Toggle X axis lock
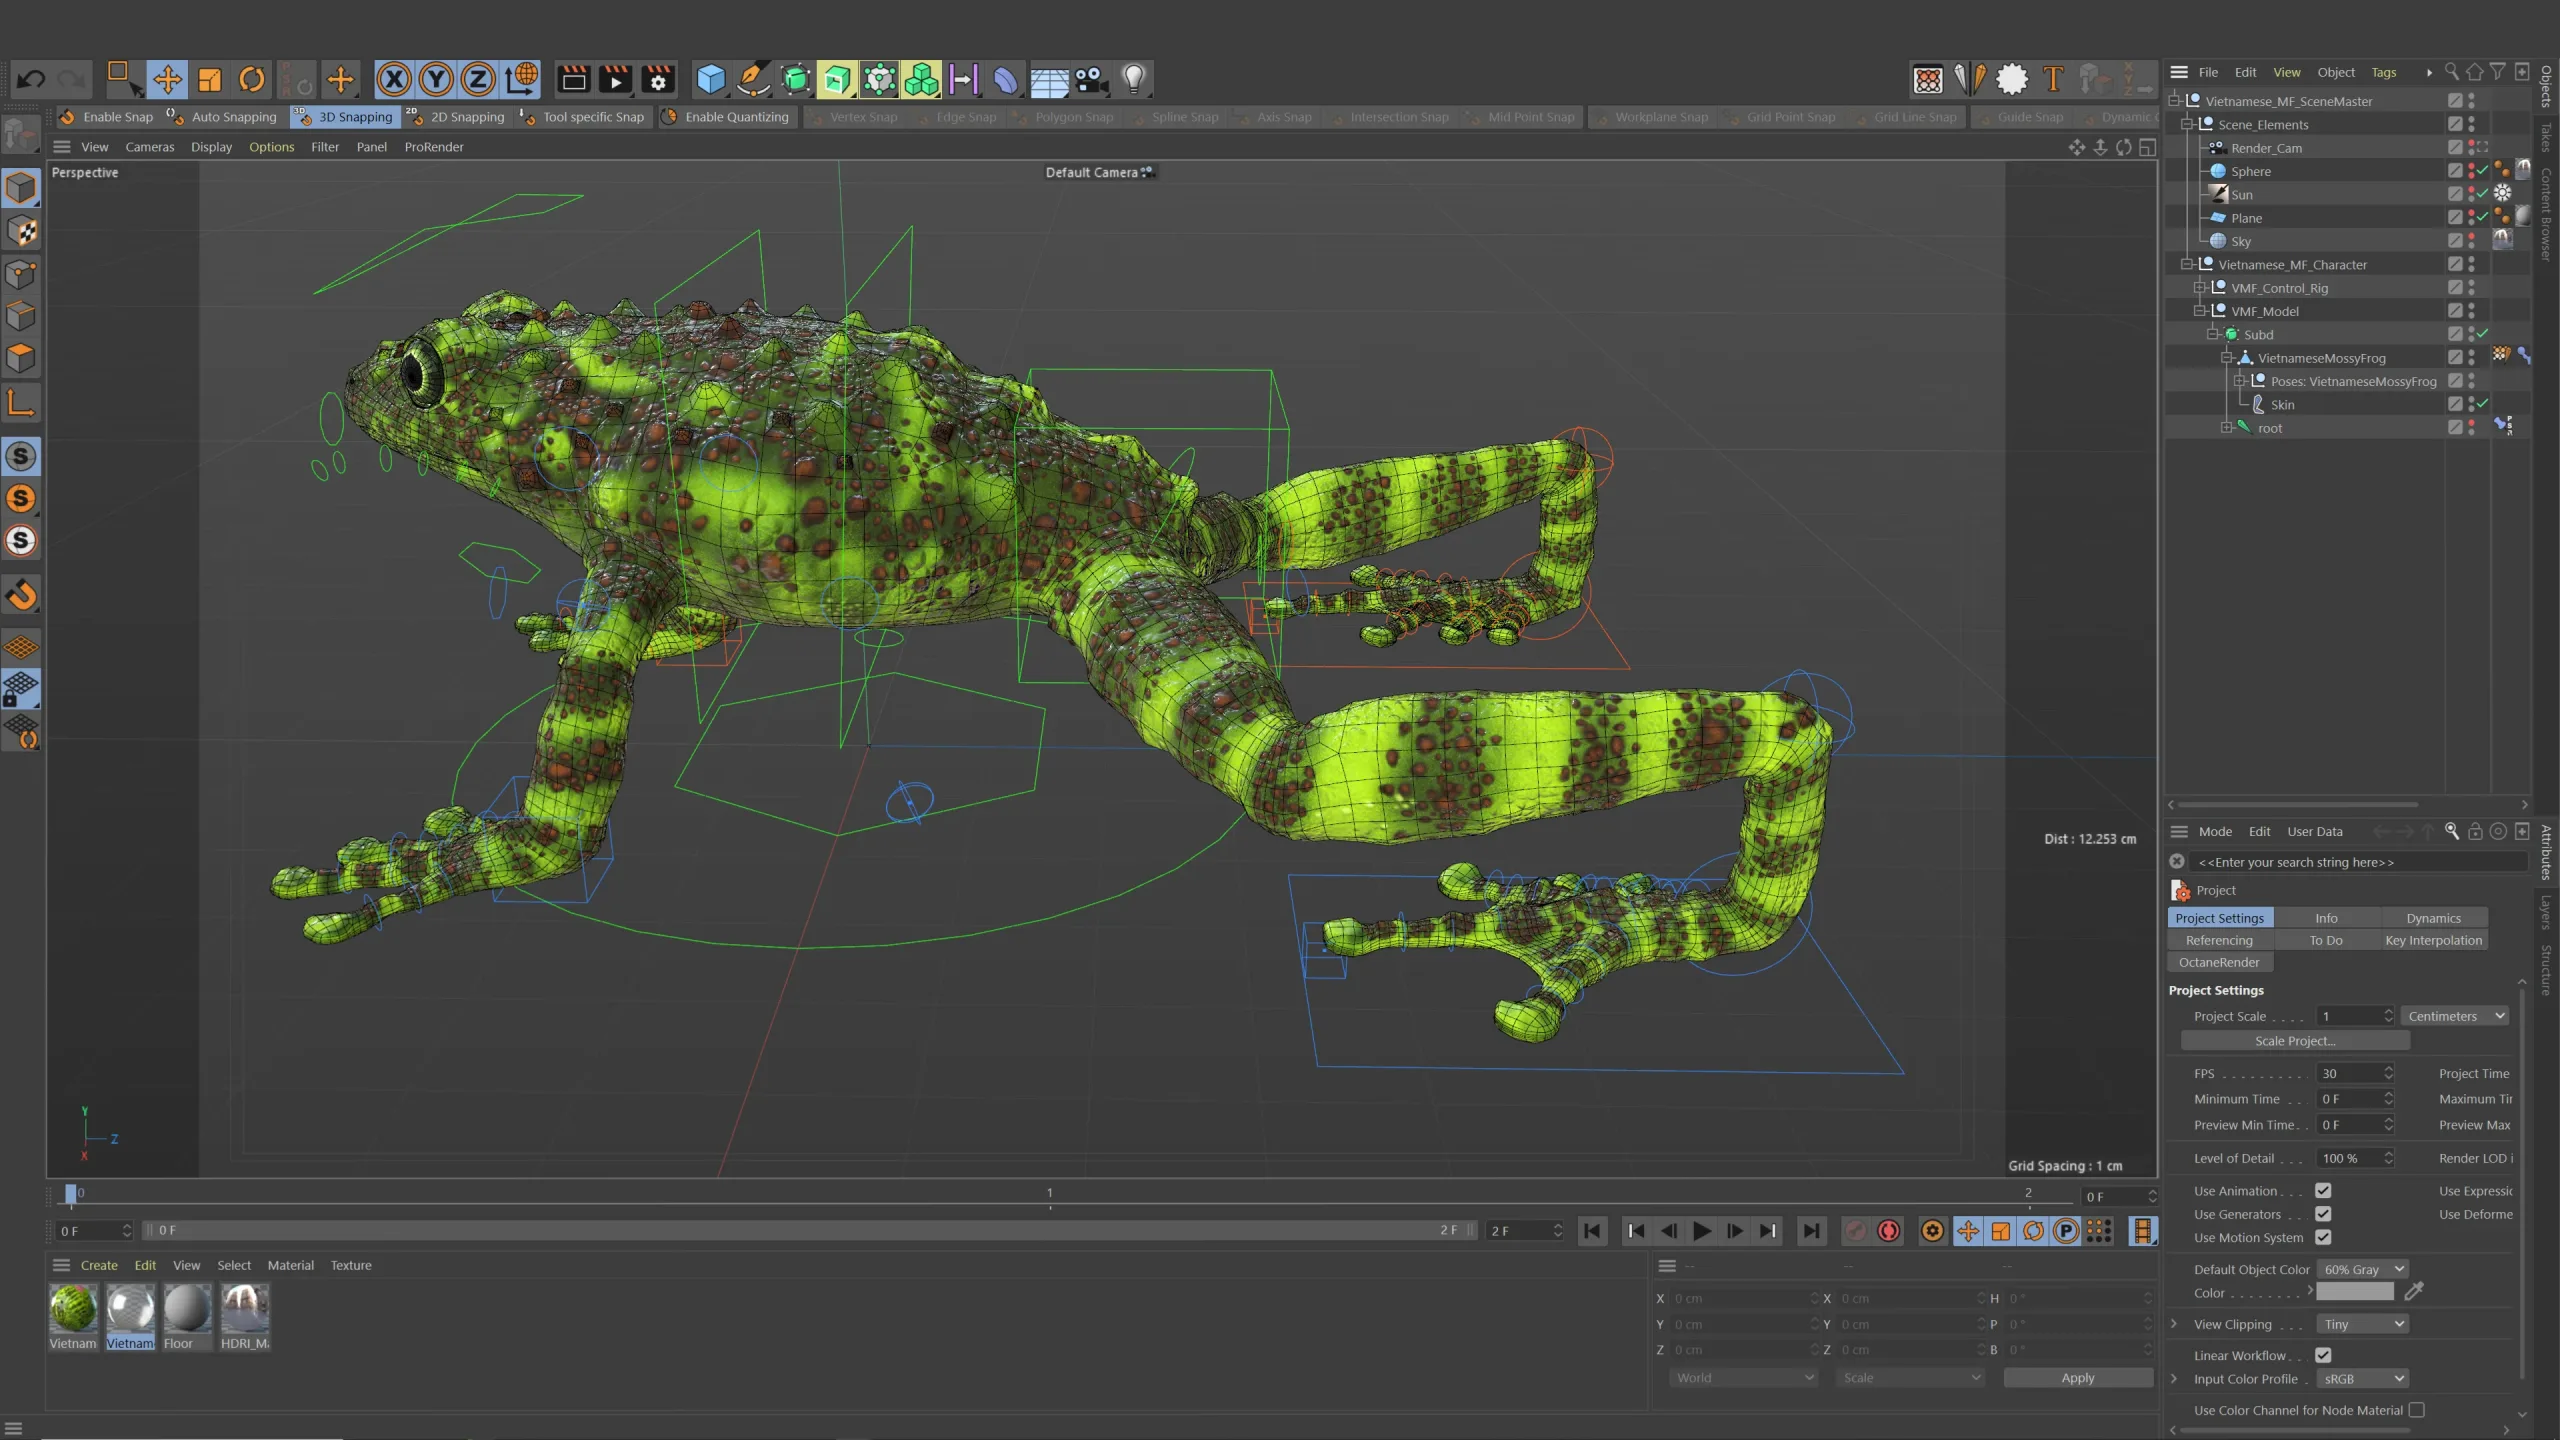The height and width of the screenshot is (1440, 2560). tap(394, 79)
